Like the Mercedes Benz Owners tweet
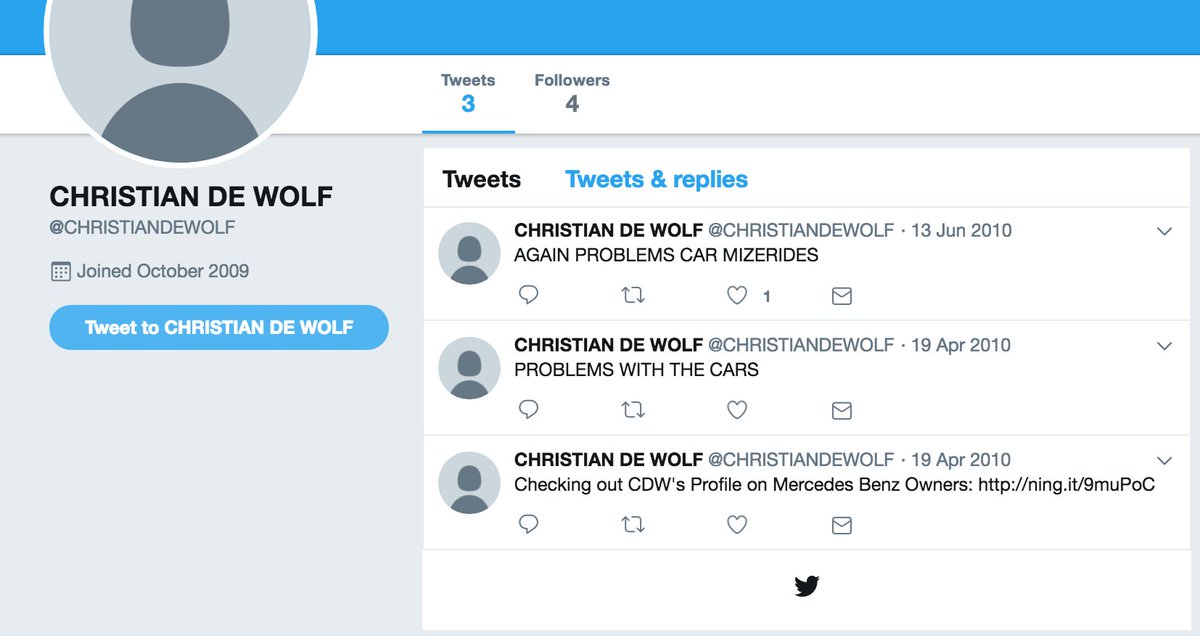Viewport: 1200px width, 636px height. coord(737,524)
